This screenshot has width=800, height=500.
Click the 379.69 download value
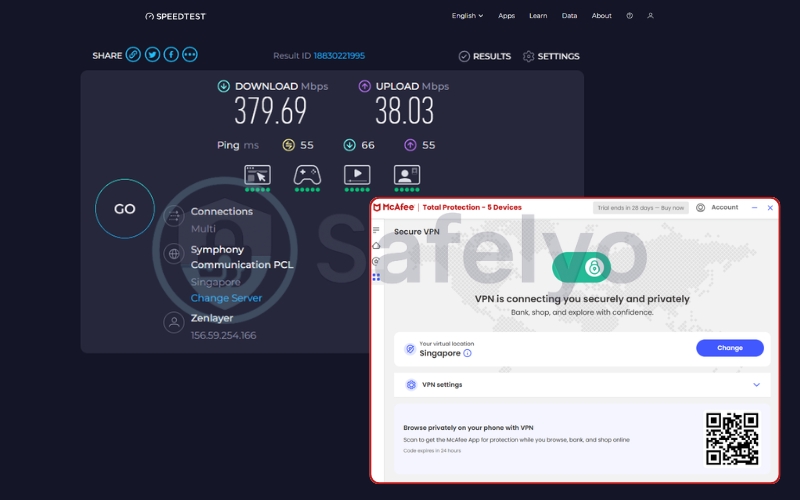(x=270, y=111)
